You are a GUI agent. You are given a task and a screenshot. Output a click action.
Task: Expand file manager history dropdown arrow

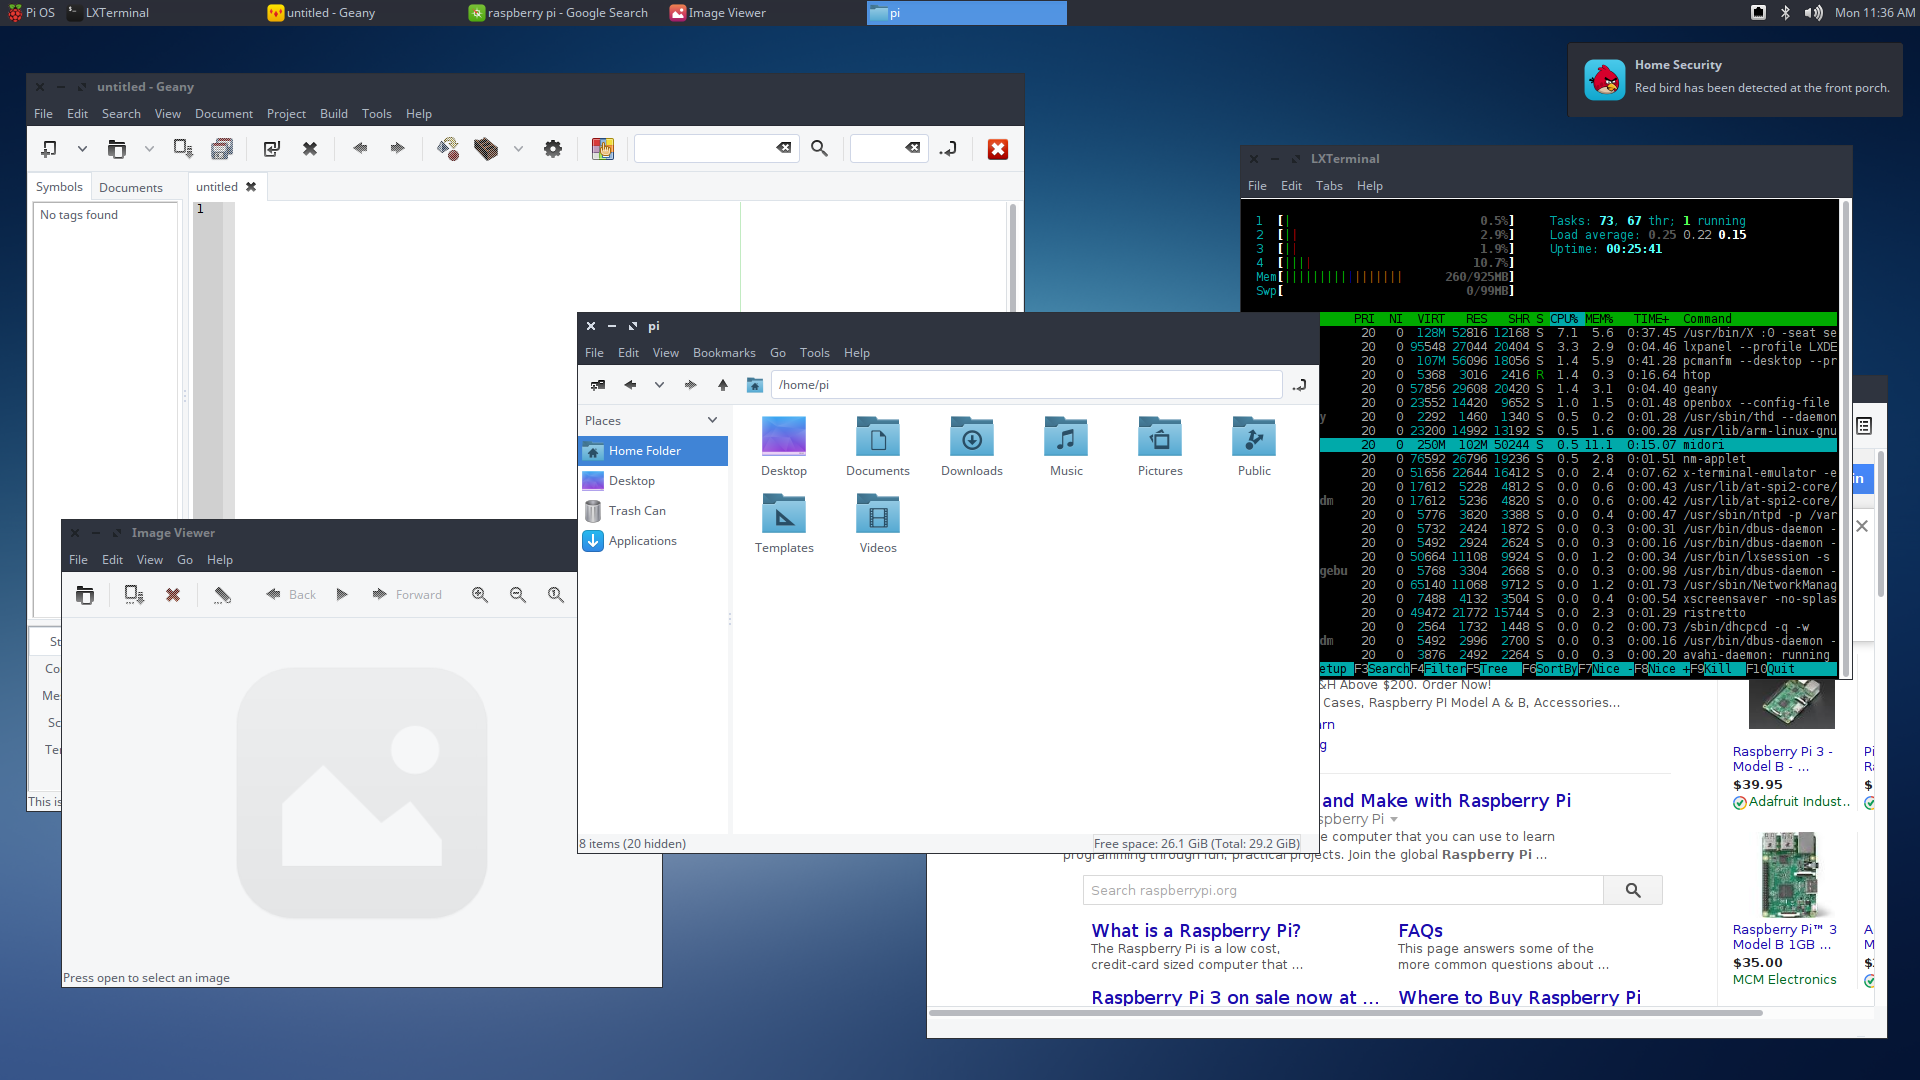[659, 385]
